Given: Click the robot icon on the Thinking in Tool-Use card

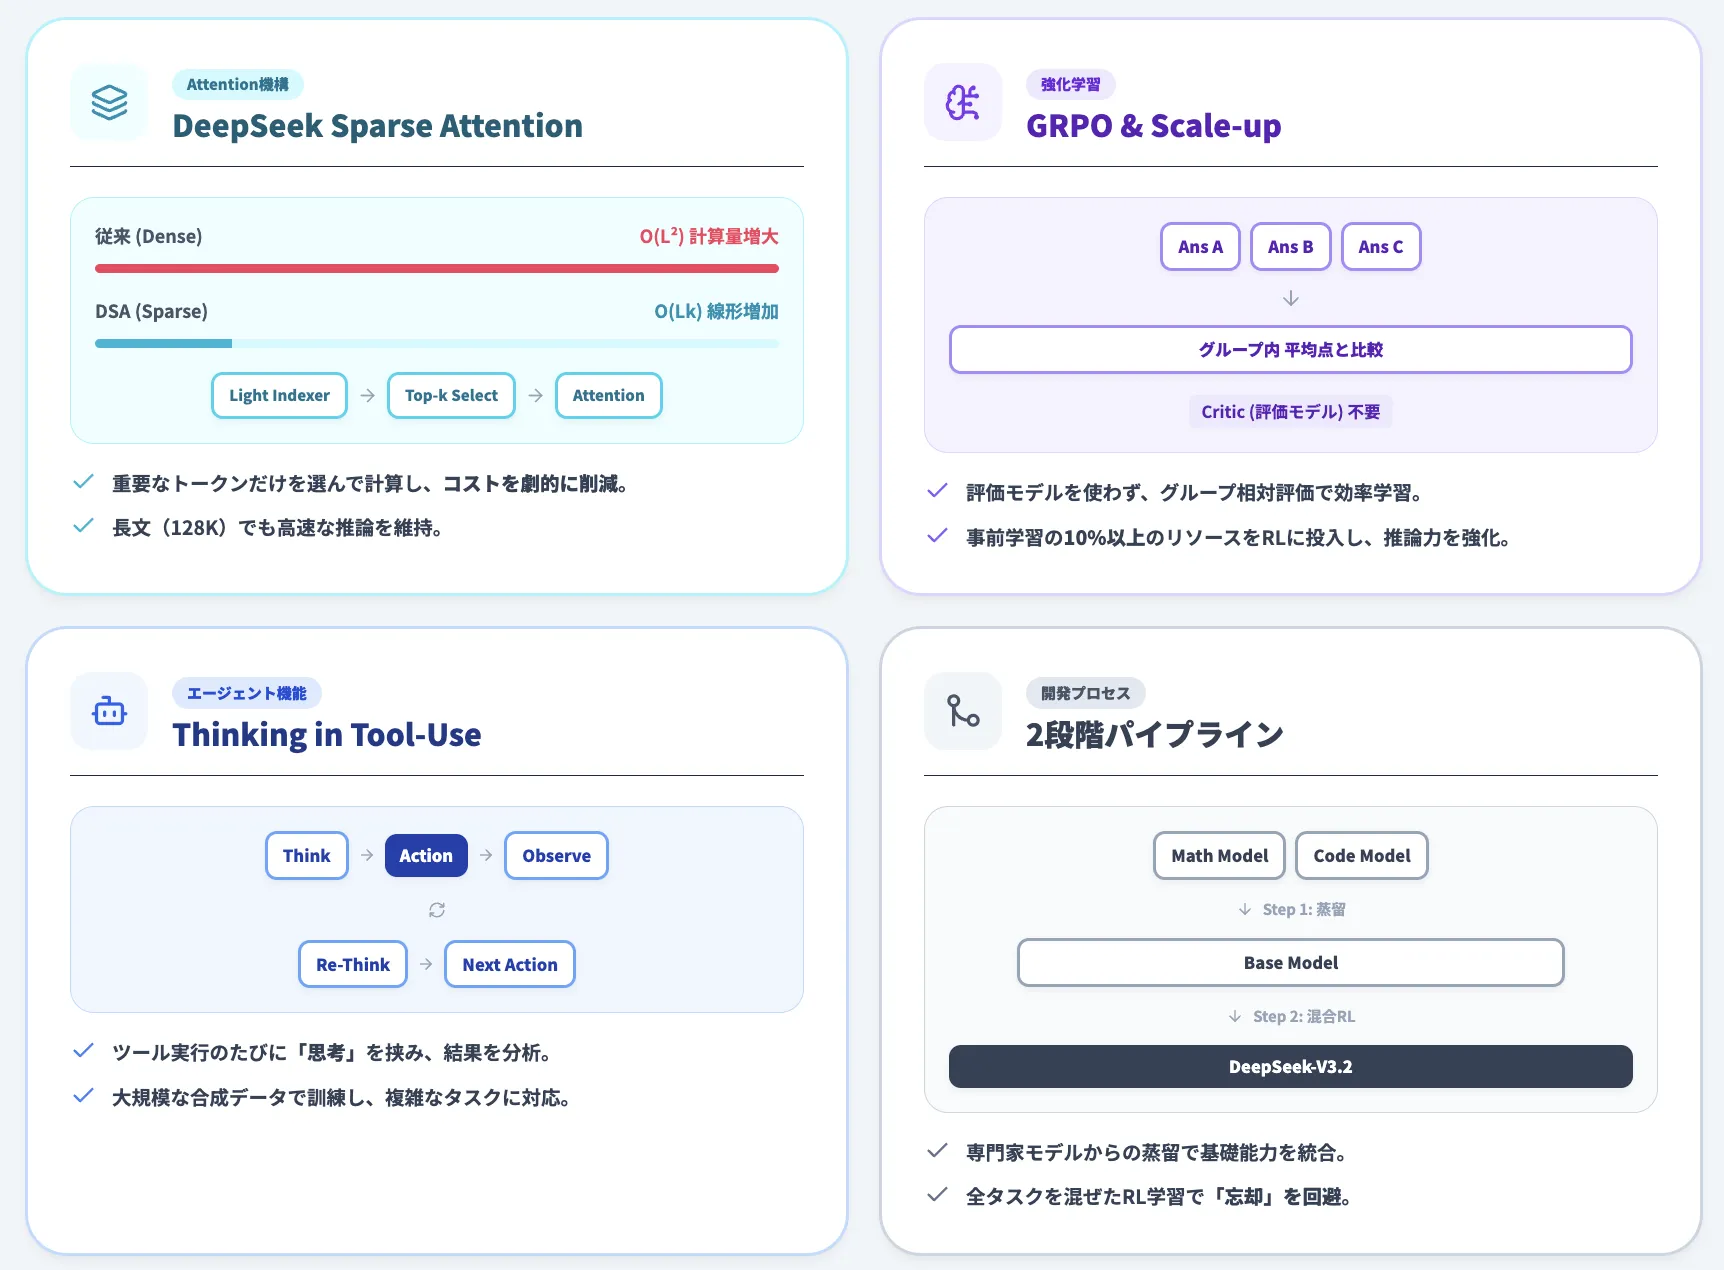Looking at the screenshot, I should point(108,711).
